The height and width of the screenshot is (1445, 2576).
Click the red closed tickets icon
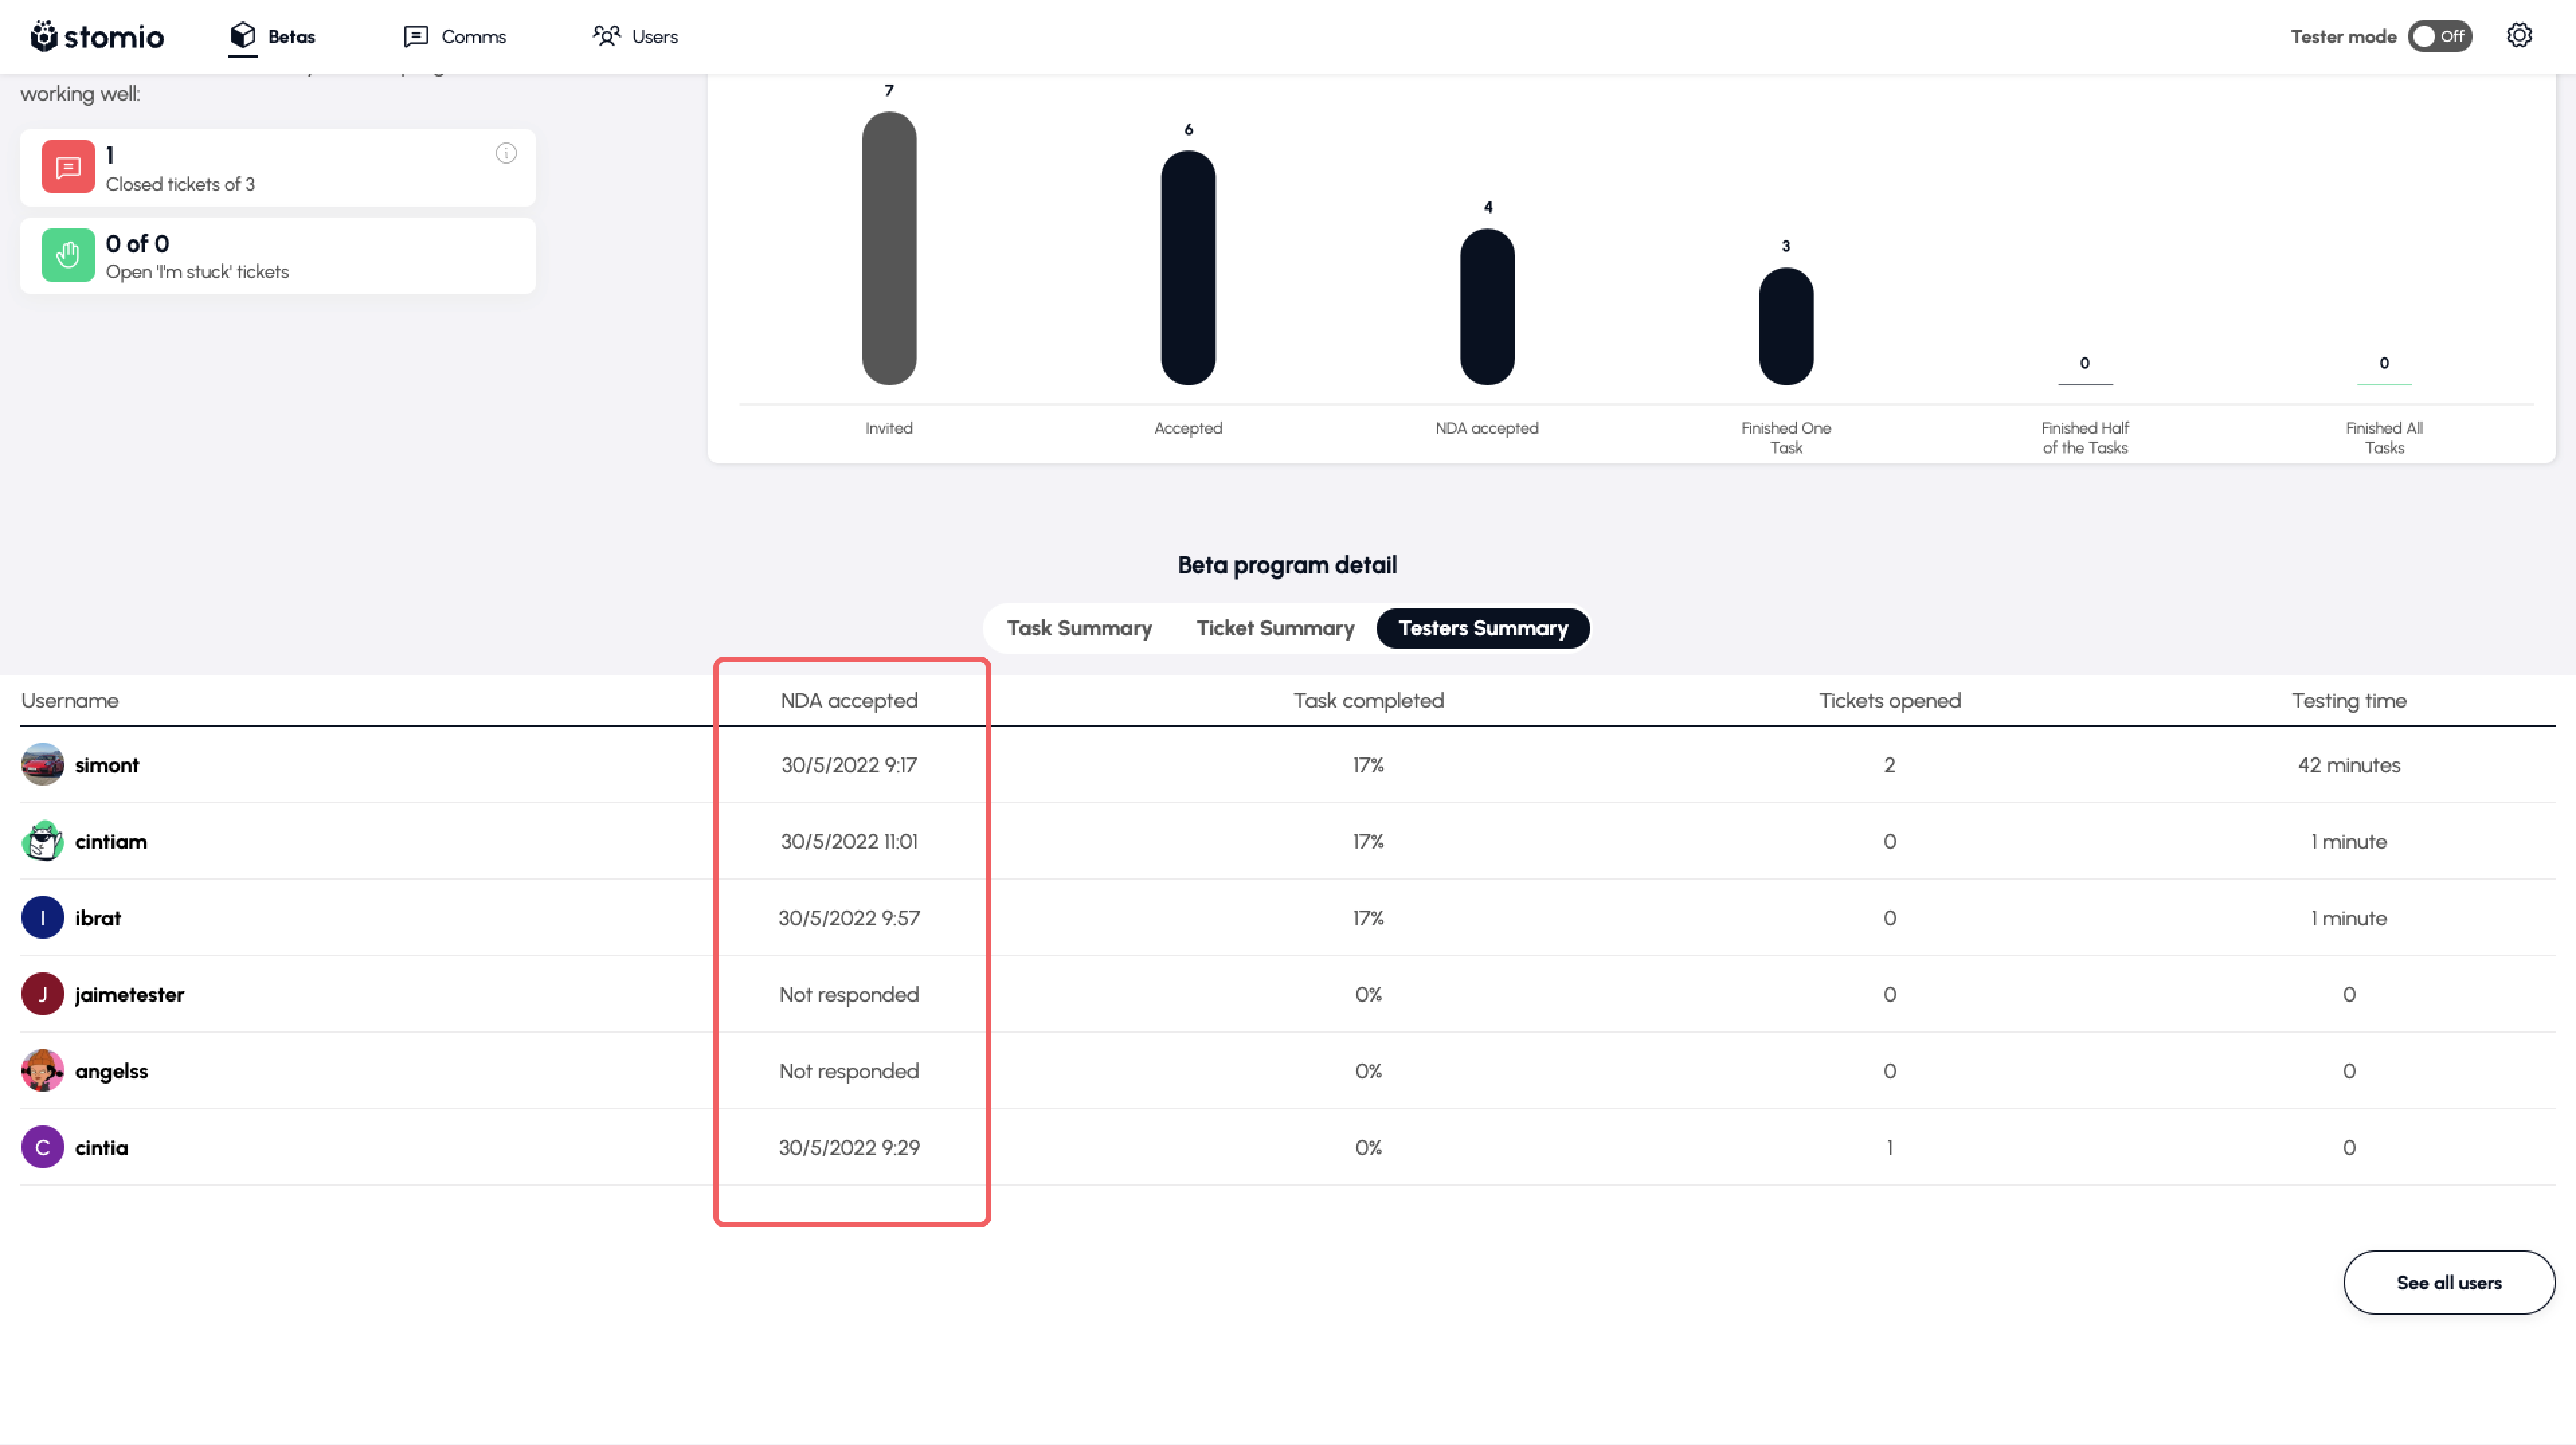click(68, 167)
